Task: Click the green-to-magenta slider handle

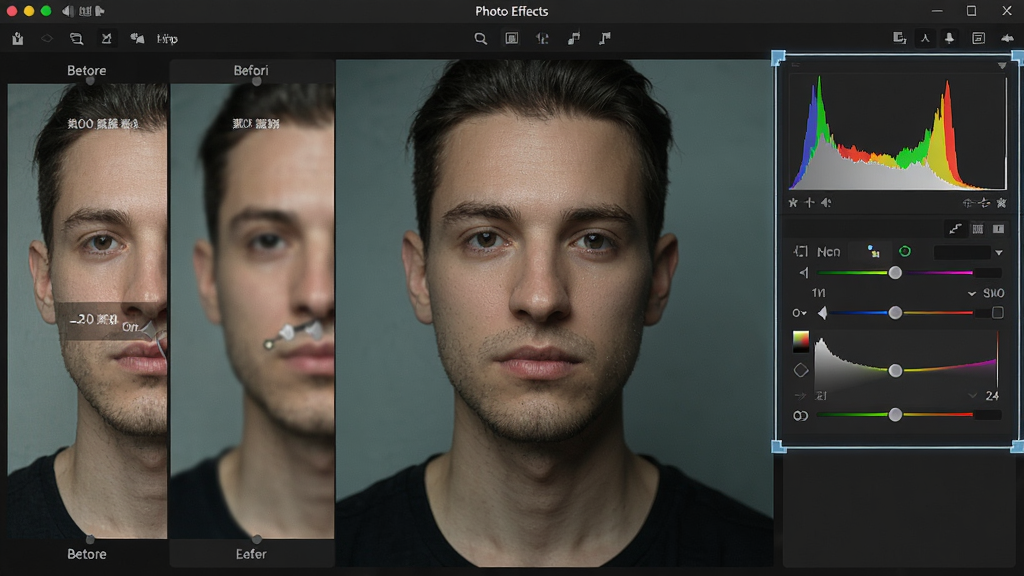Action: click(x=895, y=272)
